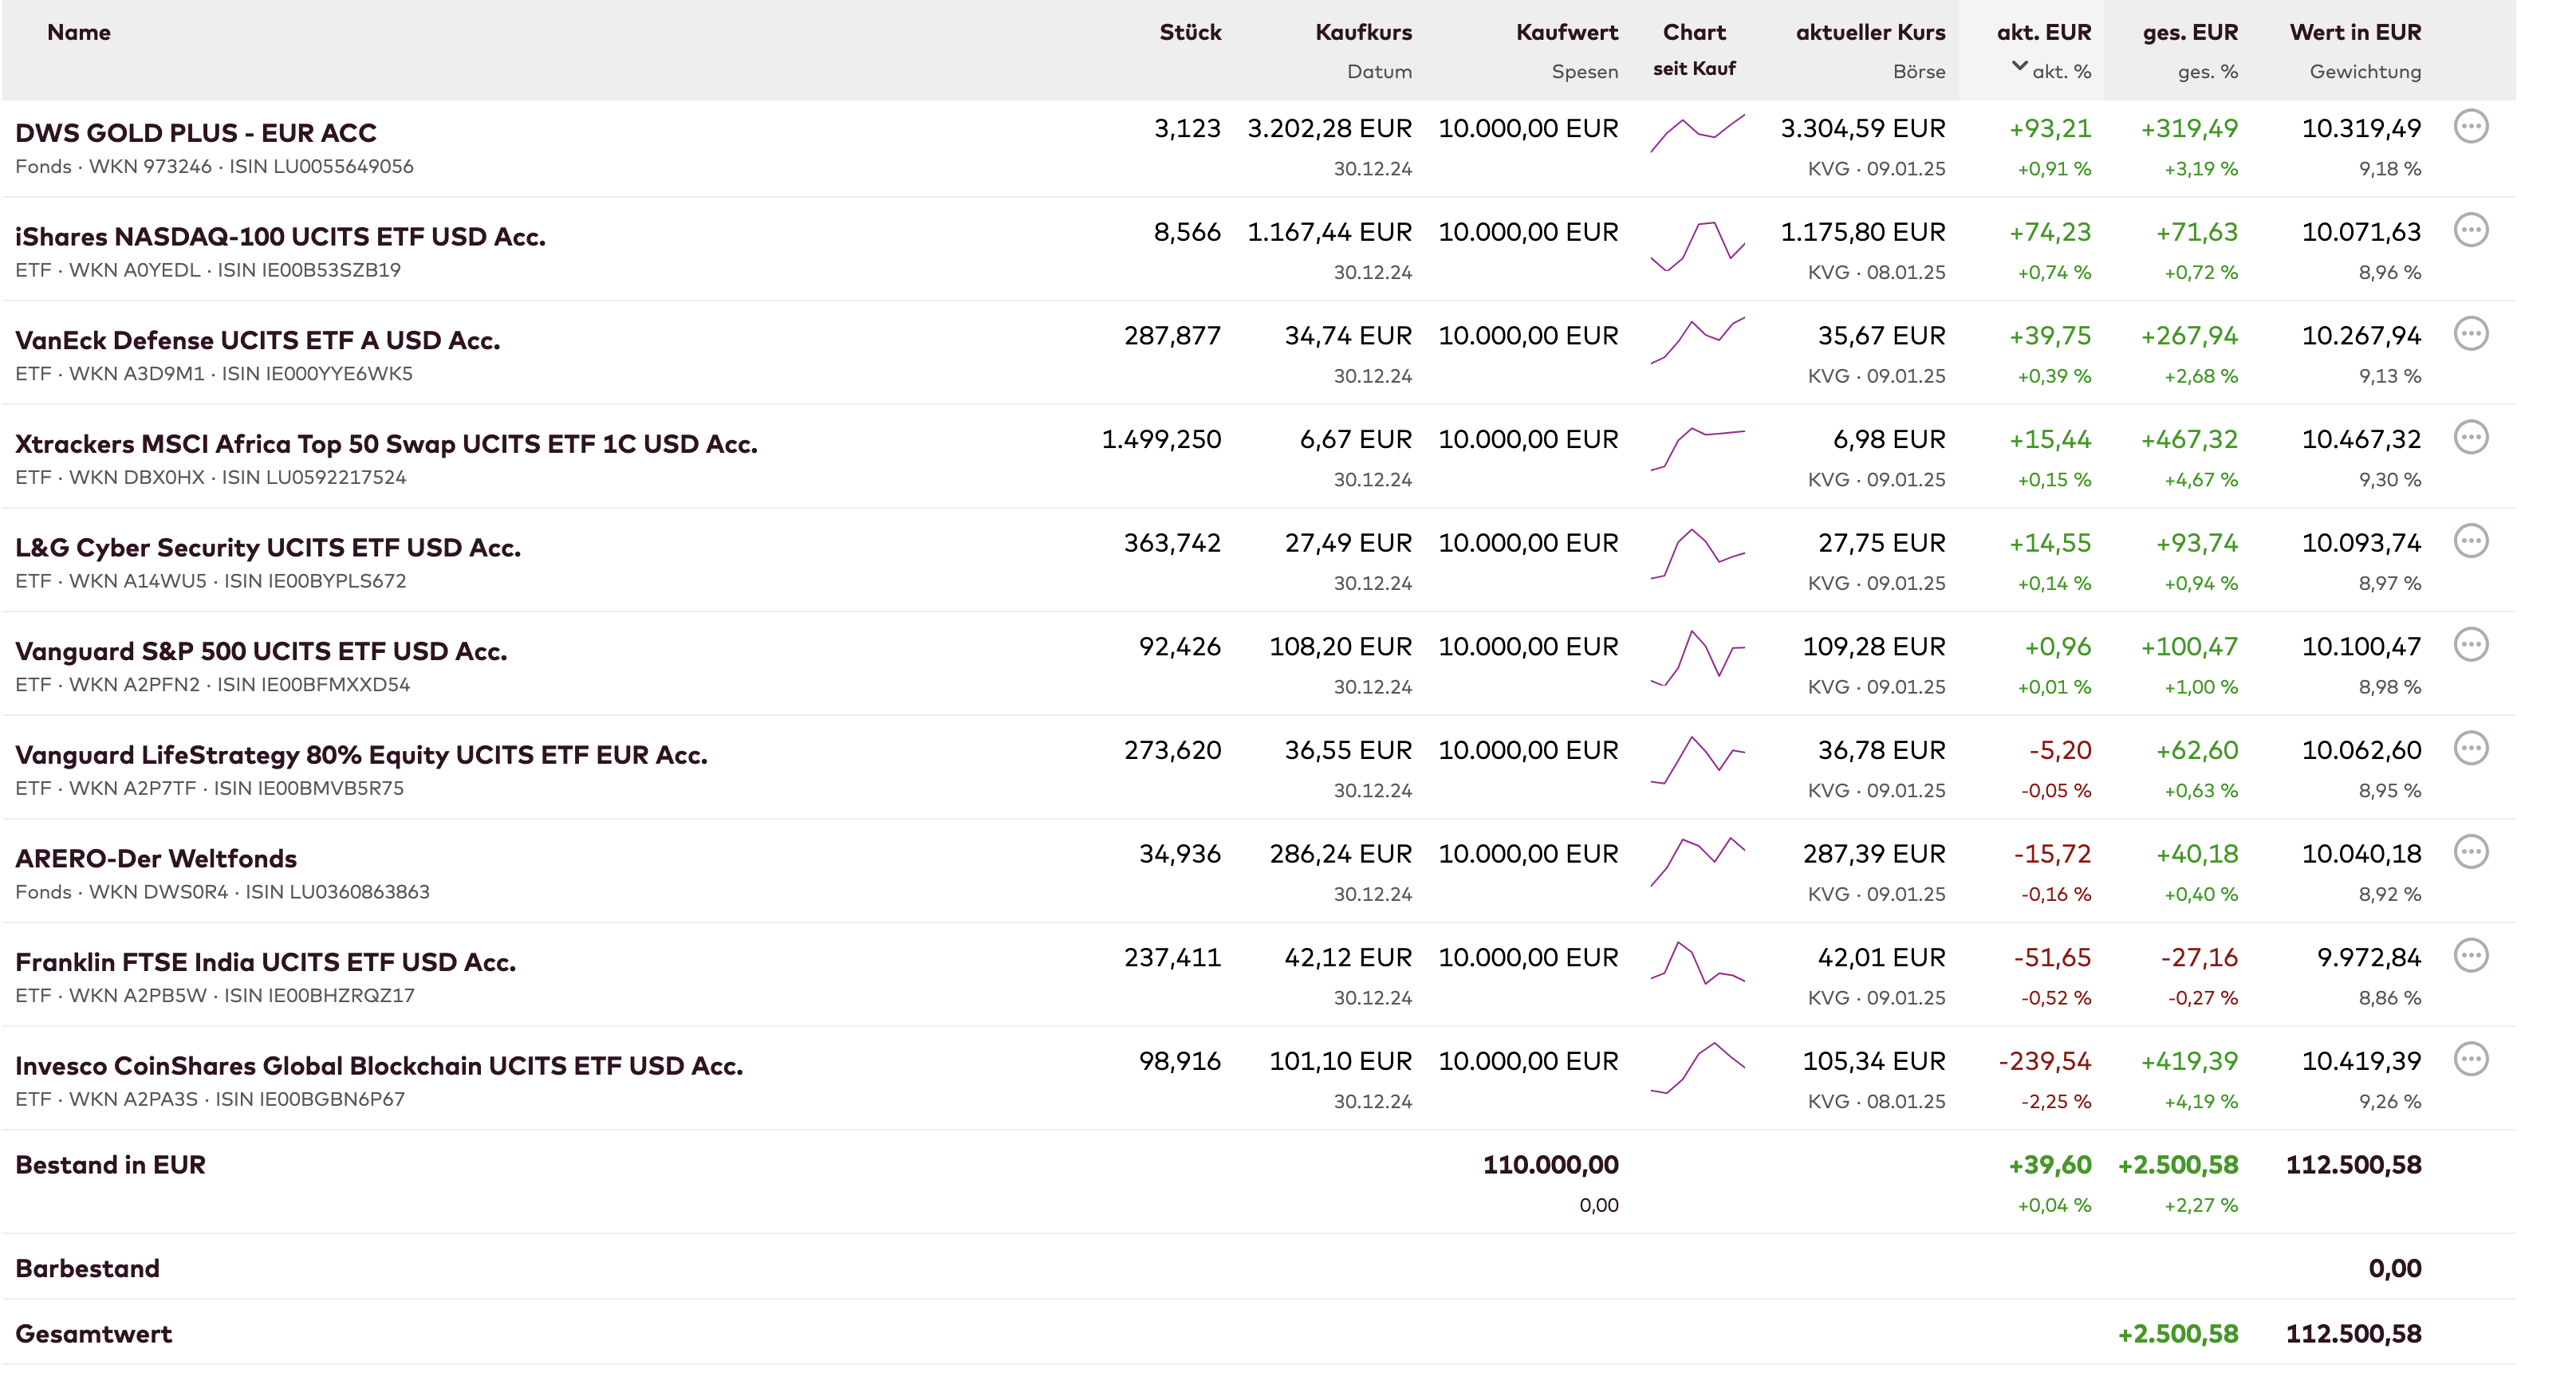This screenshot has height=1392, width=2576.
Task: Sort table by Name column header
Action: click(x=79, y=32)
